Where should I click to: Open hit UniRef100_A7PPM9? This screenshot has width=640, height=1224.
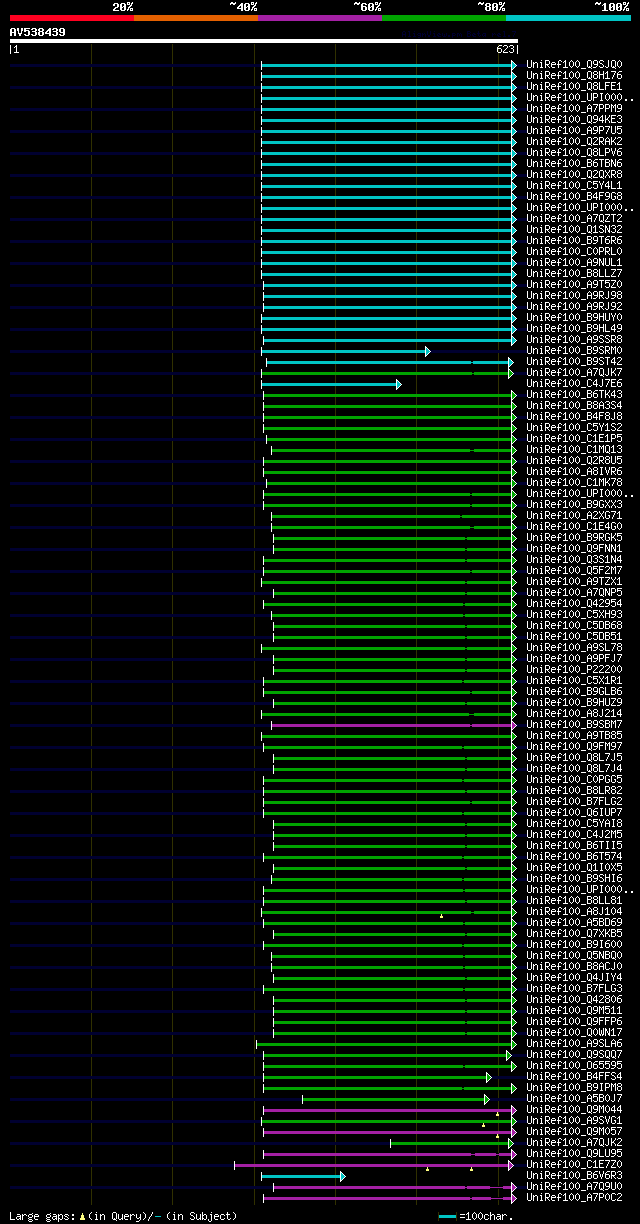pos(574,109)
